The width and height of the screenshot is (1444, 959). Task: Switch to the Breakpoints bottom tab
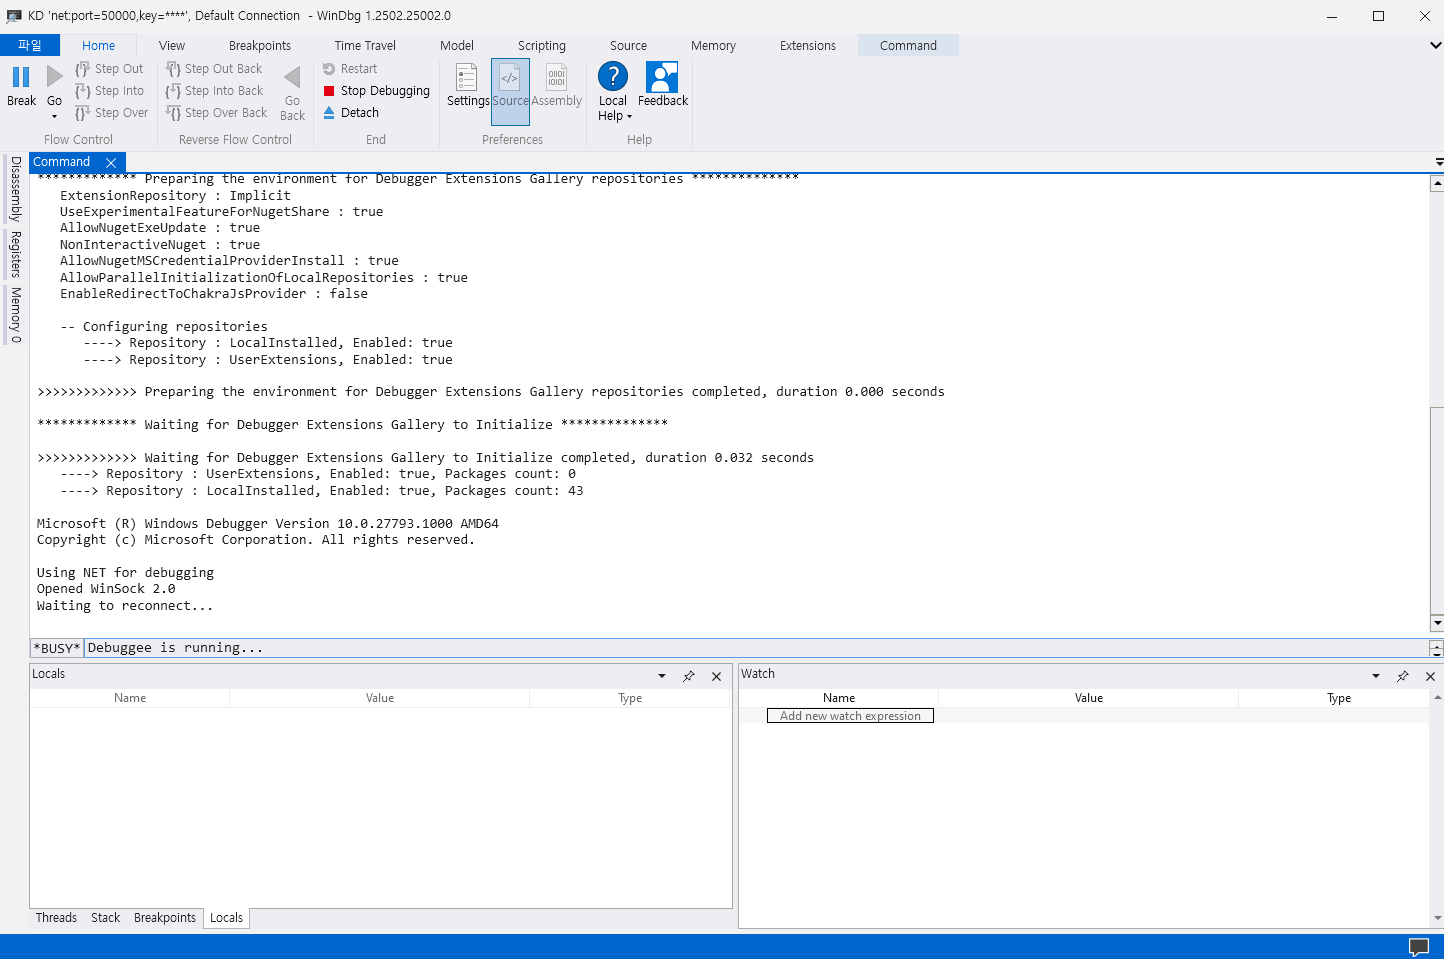click(165, 918)
